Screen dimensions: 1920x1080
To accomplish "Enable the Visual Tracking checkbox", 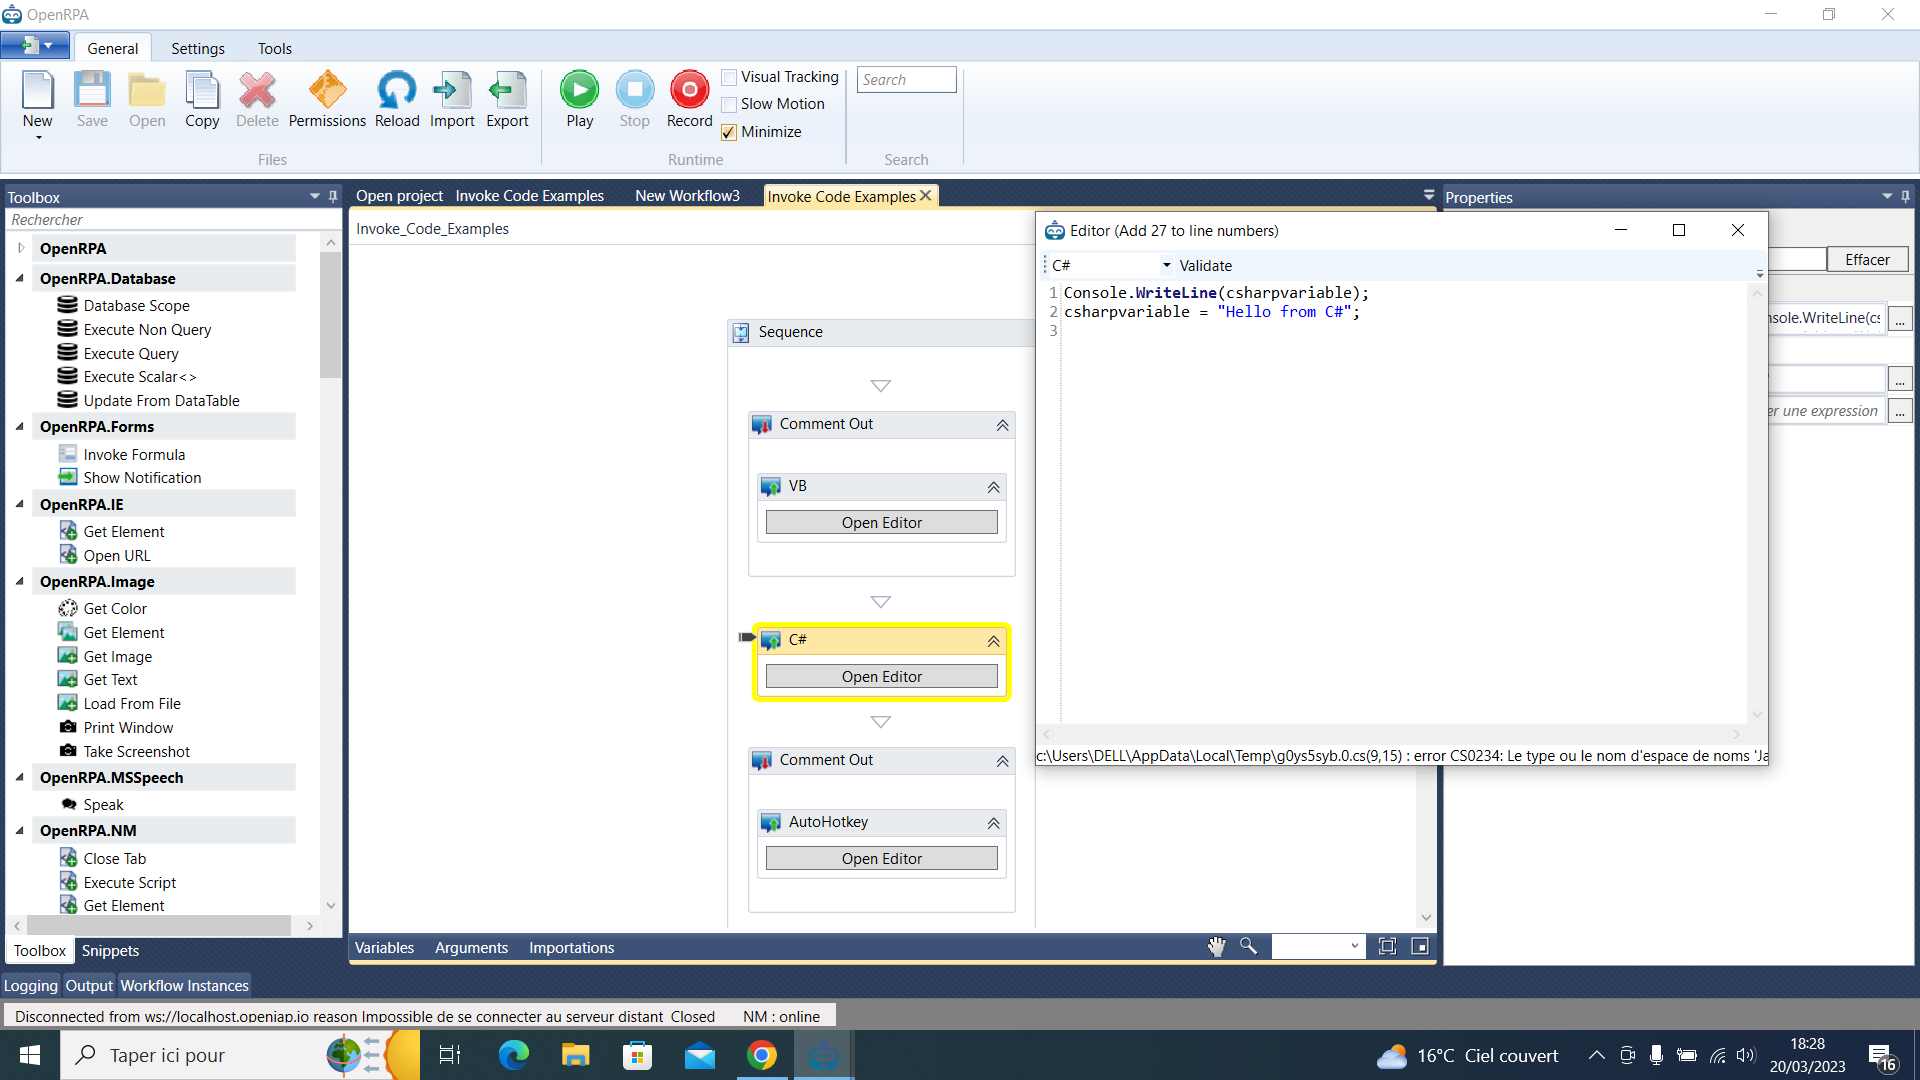I will tap(729, 78).
